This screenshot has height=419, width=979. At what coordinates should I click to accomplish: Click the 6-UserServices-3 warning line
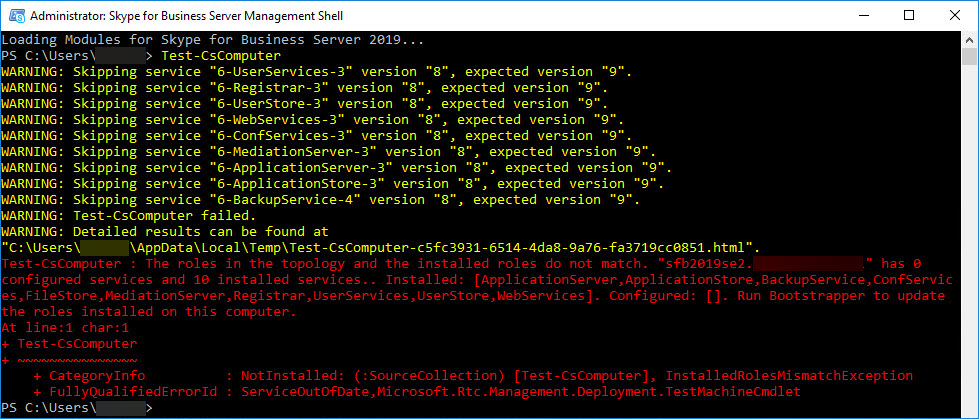317,72
